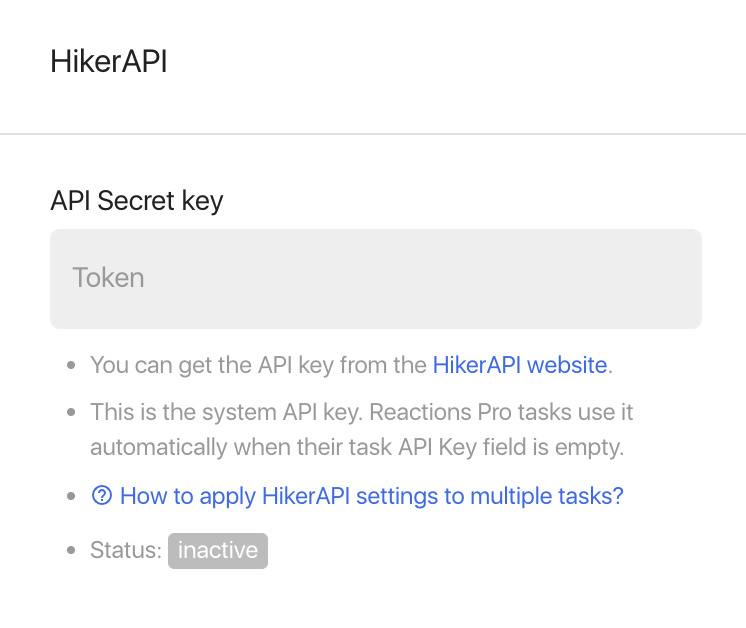
Task: Click the inactive status badge
Action: tap(218, 550)
